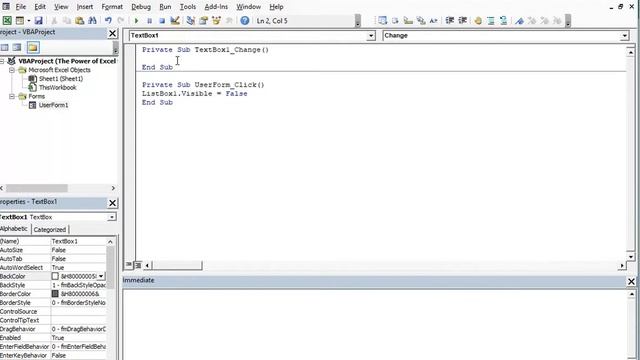Viewport: 640px width, 360px height.
Task: Click the Complete Word icon
Action: tap(433, 20)
